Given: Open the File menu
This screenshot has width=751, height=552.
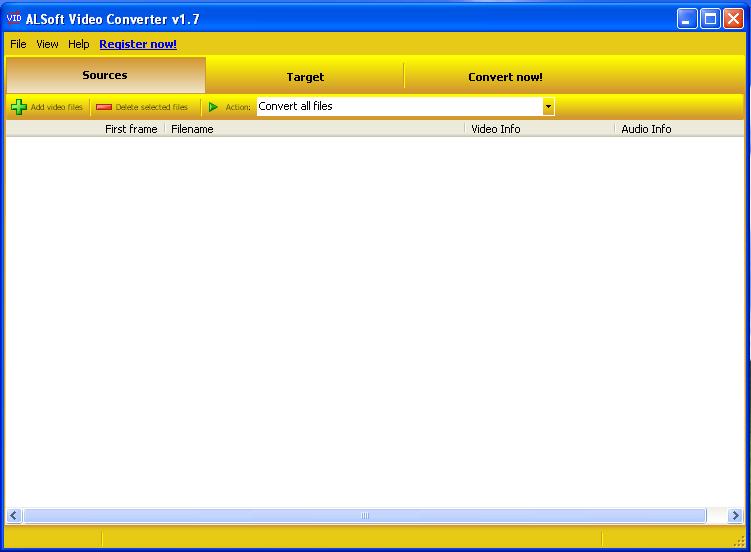Looking at the screenshot, I should tap(18, 44).
